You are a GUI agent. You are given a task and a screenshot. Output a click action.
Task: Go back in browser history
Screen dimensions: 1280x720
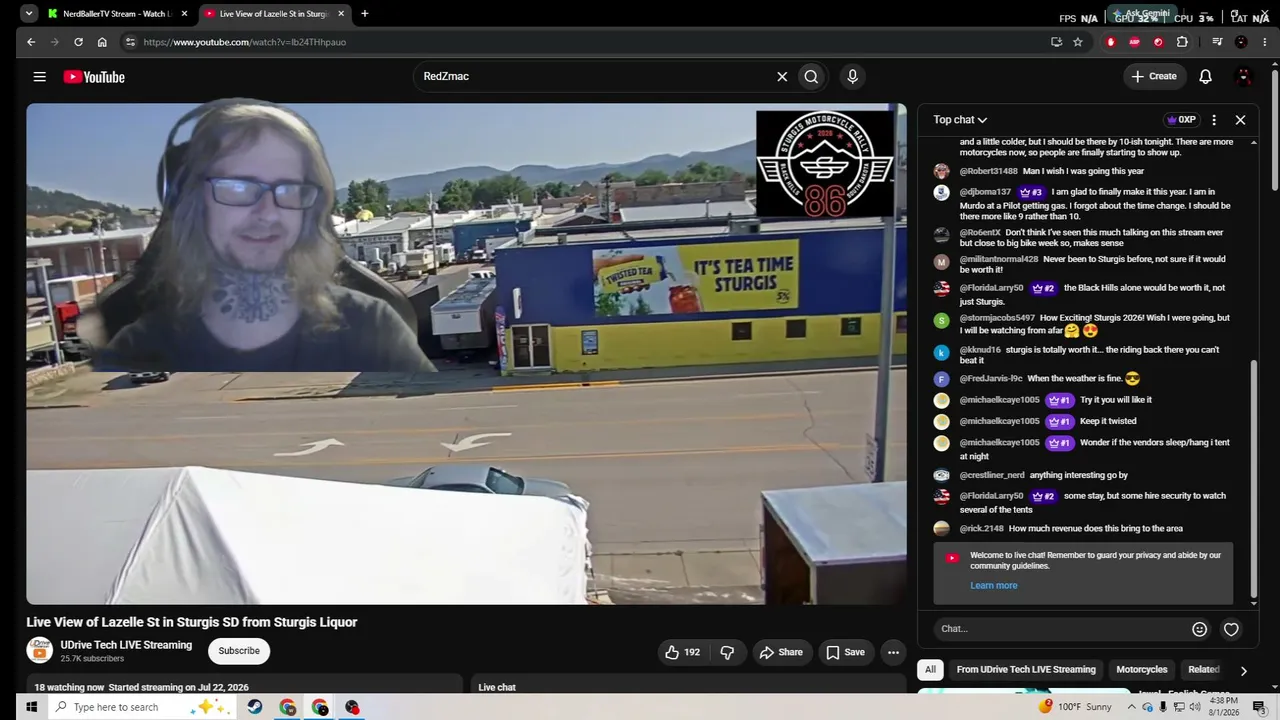click(x=31, y=42)
